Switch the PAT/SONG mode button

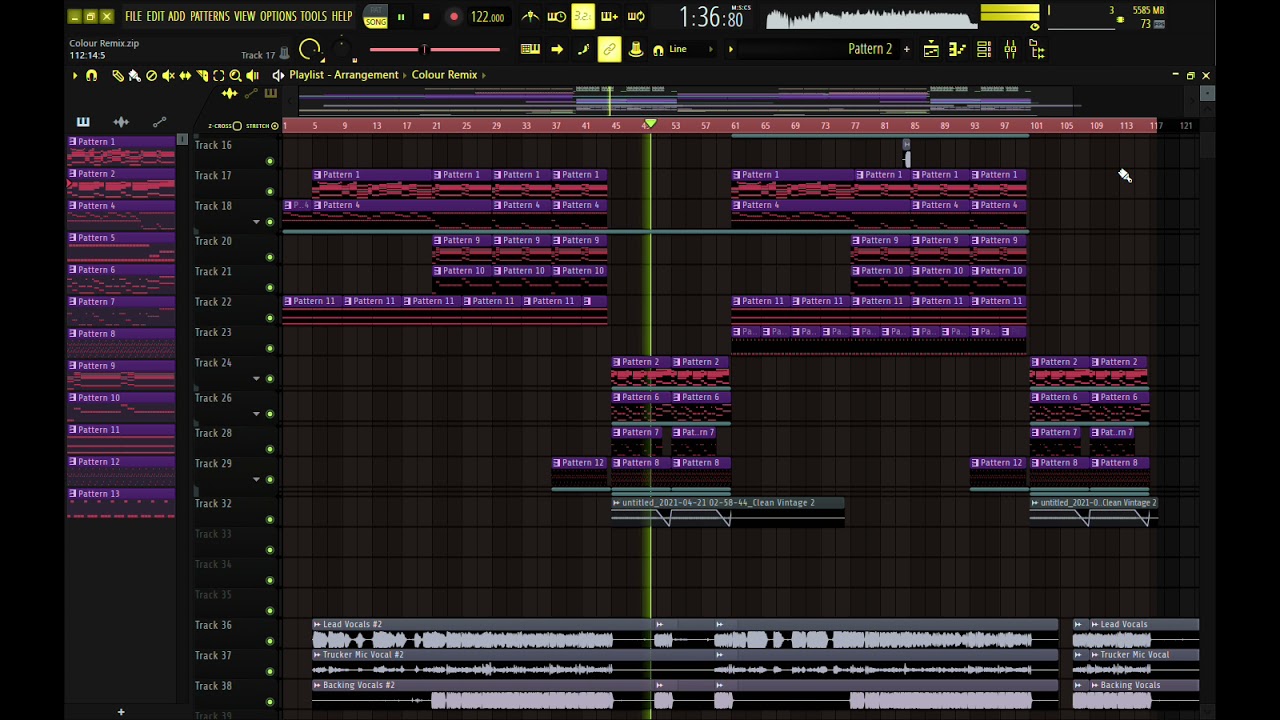(x=376, y=17)
